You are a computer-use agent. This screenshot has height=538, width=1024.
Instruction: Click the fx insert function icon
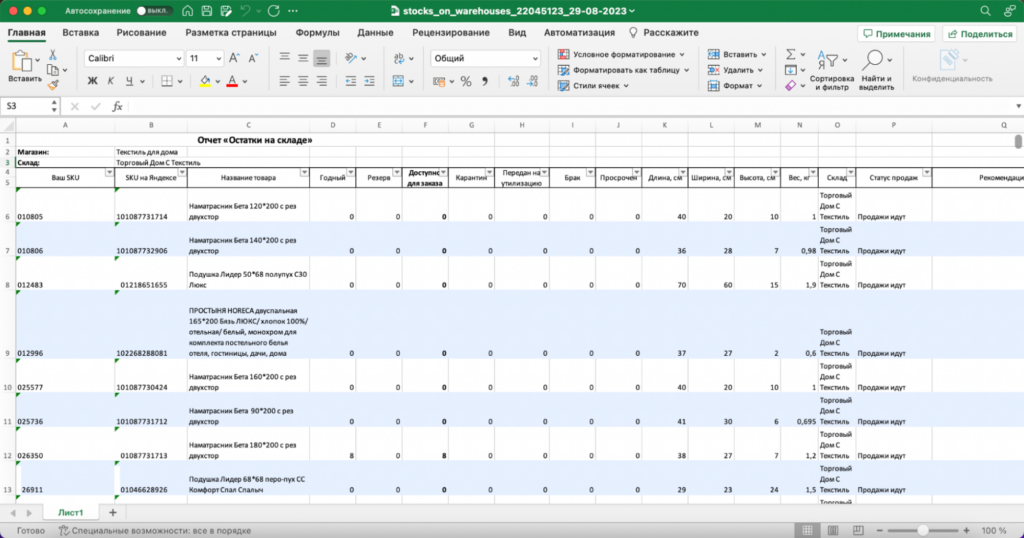point(117,106)
